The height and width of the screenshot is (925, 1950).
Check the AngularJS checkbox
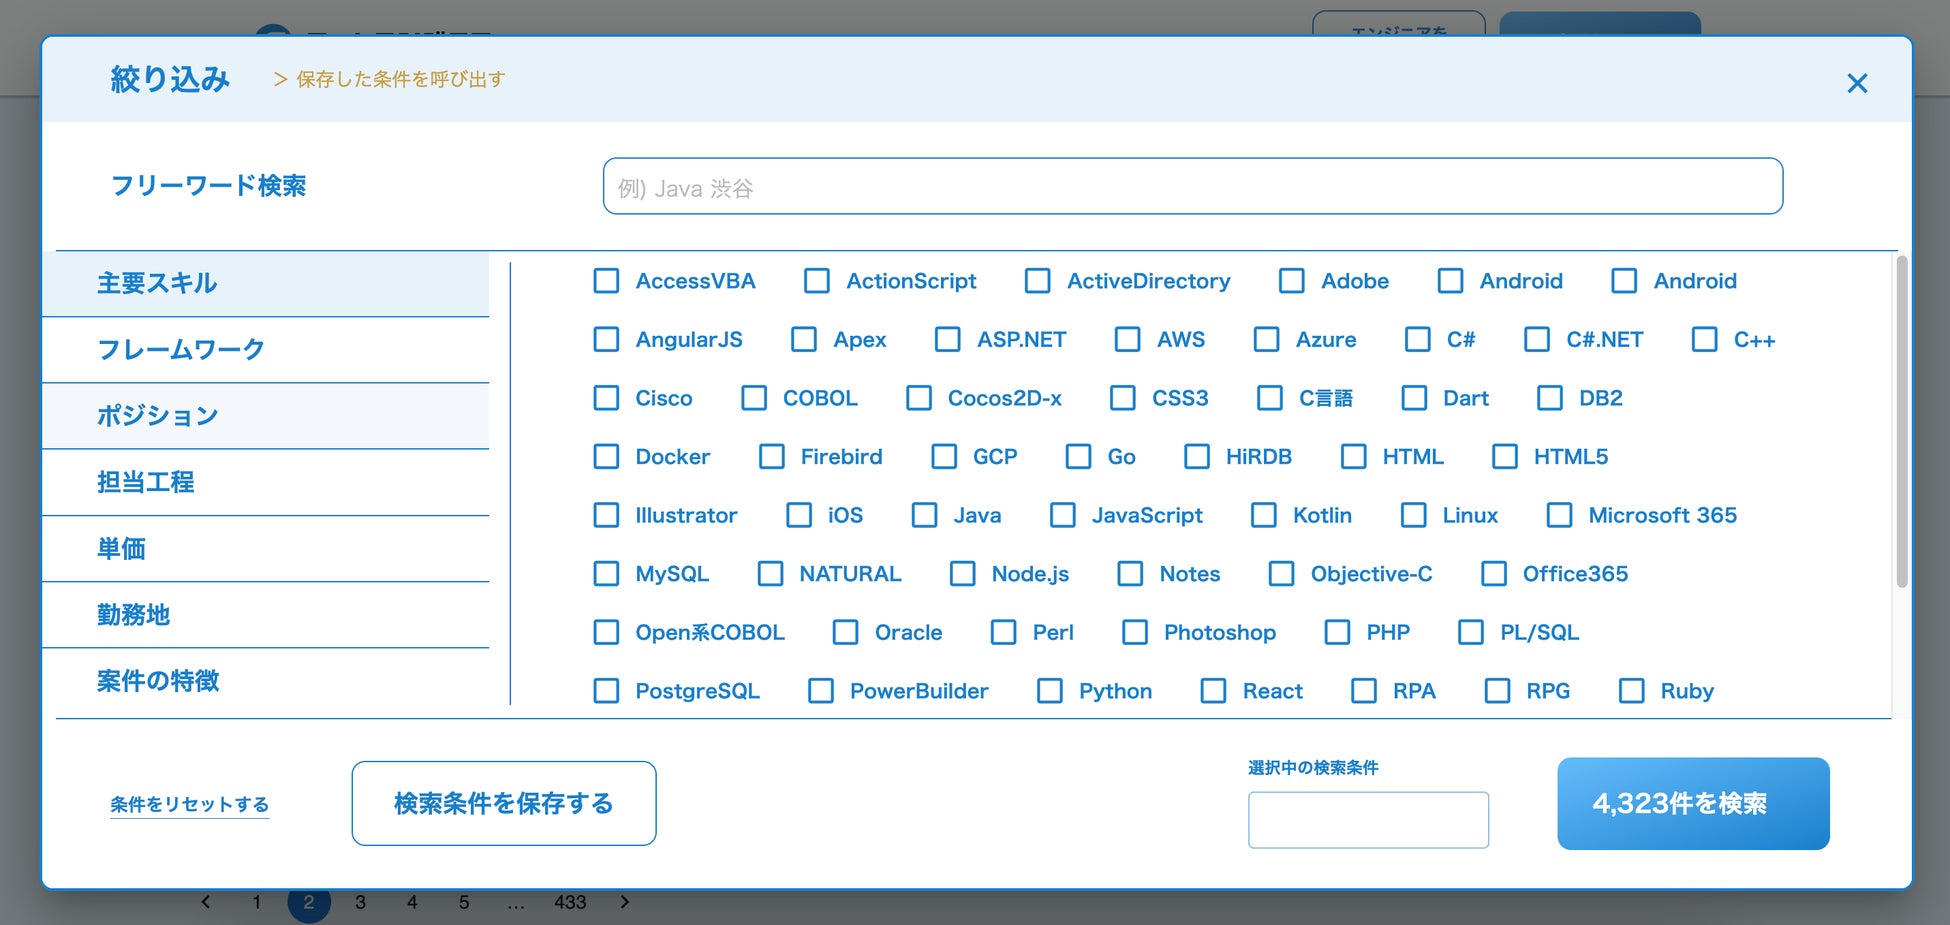pos(606,340)
